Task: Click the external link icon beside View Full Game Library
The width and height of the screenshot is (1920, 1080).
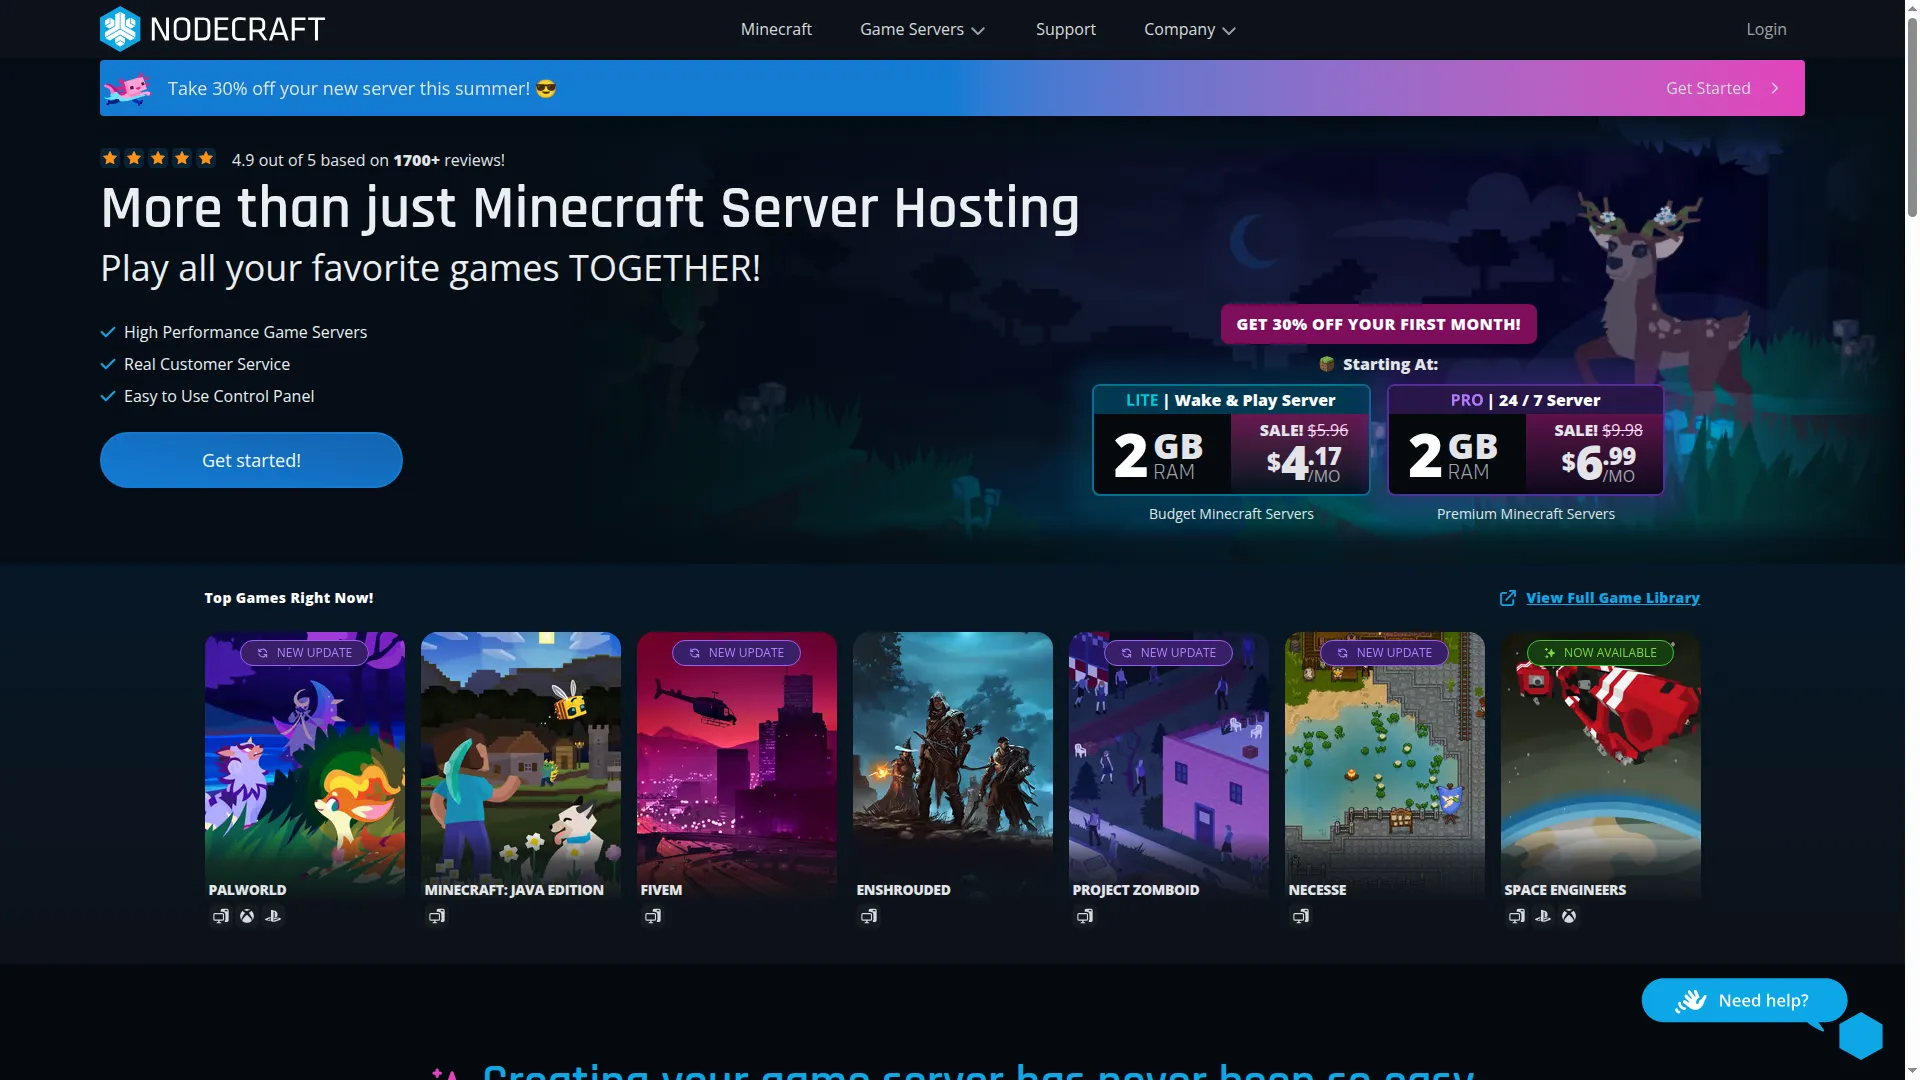Action: (x=1508, y=598)
